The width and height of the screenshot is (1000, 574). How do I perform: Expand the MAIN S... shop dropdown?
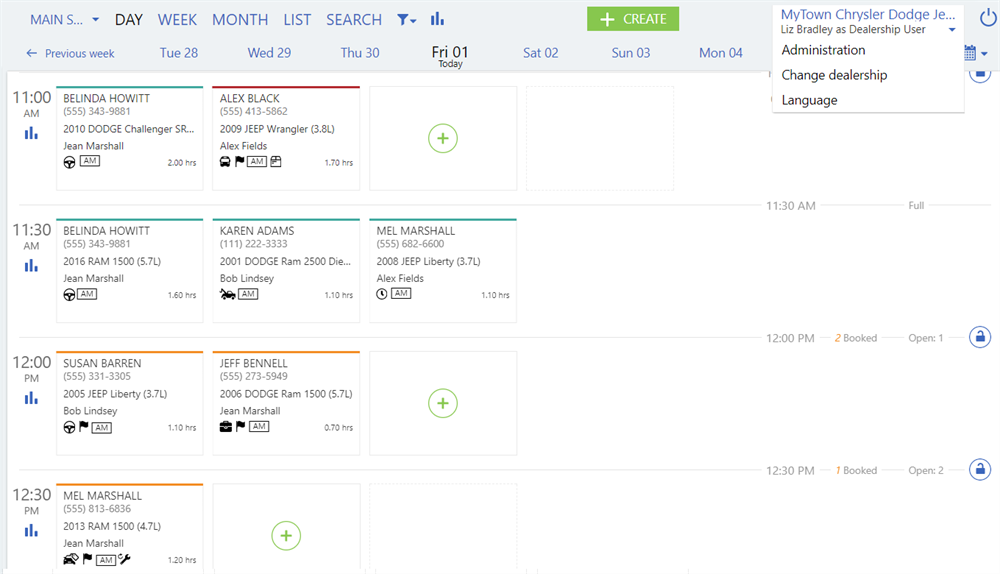click(64, 20)
